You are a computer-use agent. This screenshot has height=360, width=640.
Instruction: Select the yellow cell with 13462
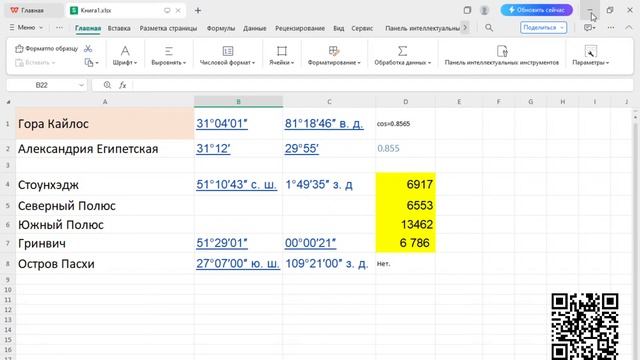405,224
